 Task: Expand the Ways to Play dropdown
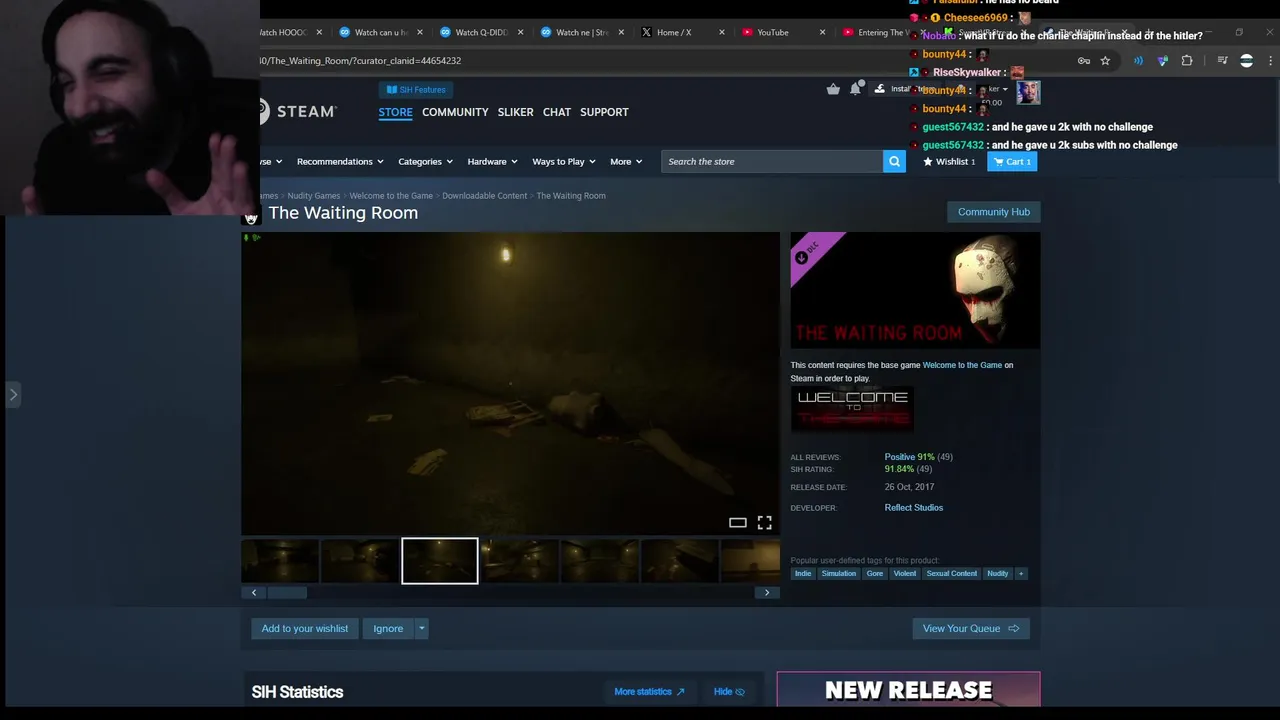tap(564, 161)
